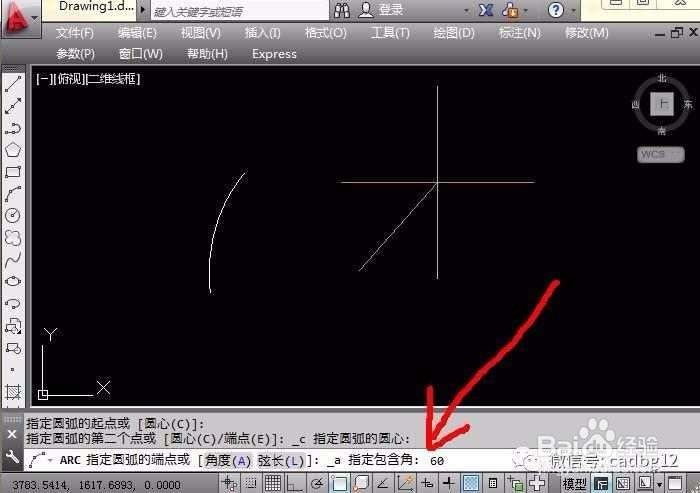
Task: Select the Point tool
Action: click(x=13, y=370)
